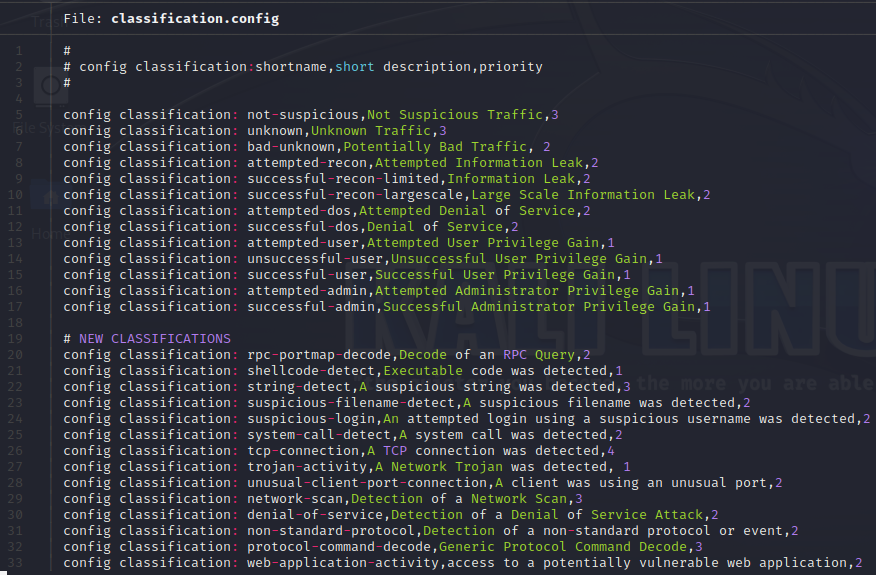
Task: Select the 'attempted-user' shortname
Action: [x=303, y=243]
